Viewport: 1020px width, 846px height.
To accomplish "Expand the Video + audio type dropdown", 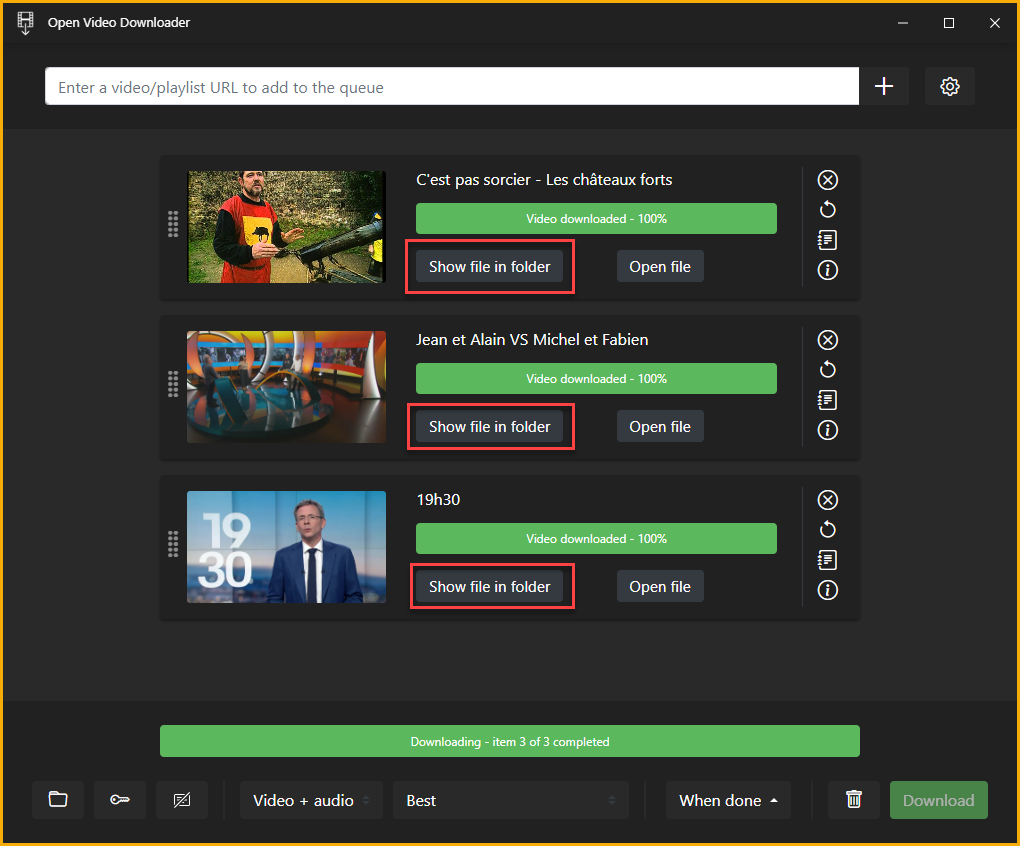I will (x=311, y=800).
